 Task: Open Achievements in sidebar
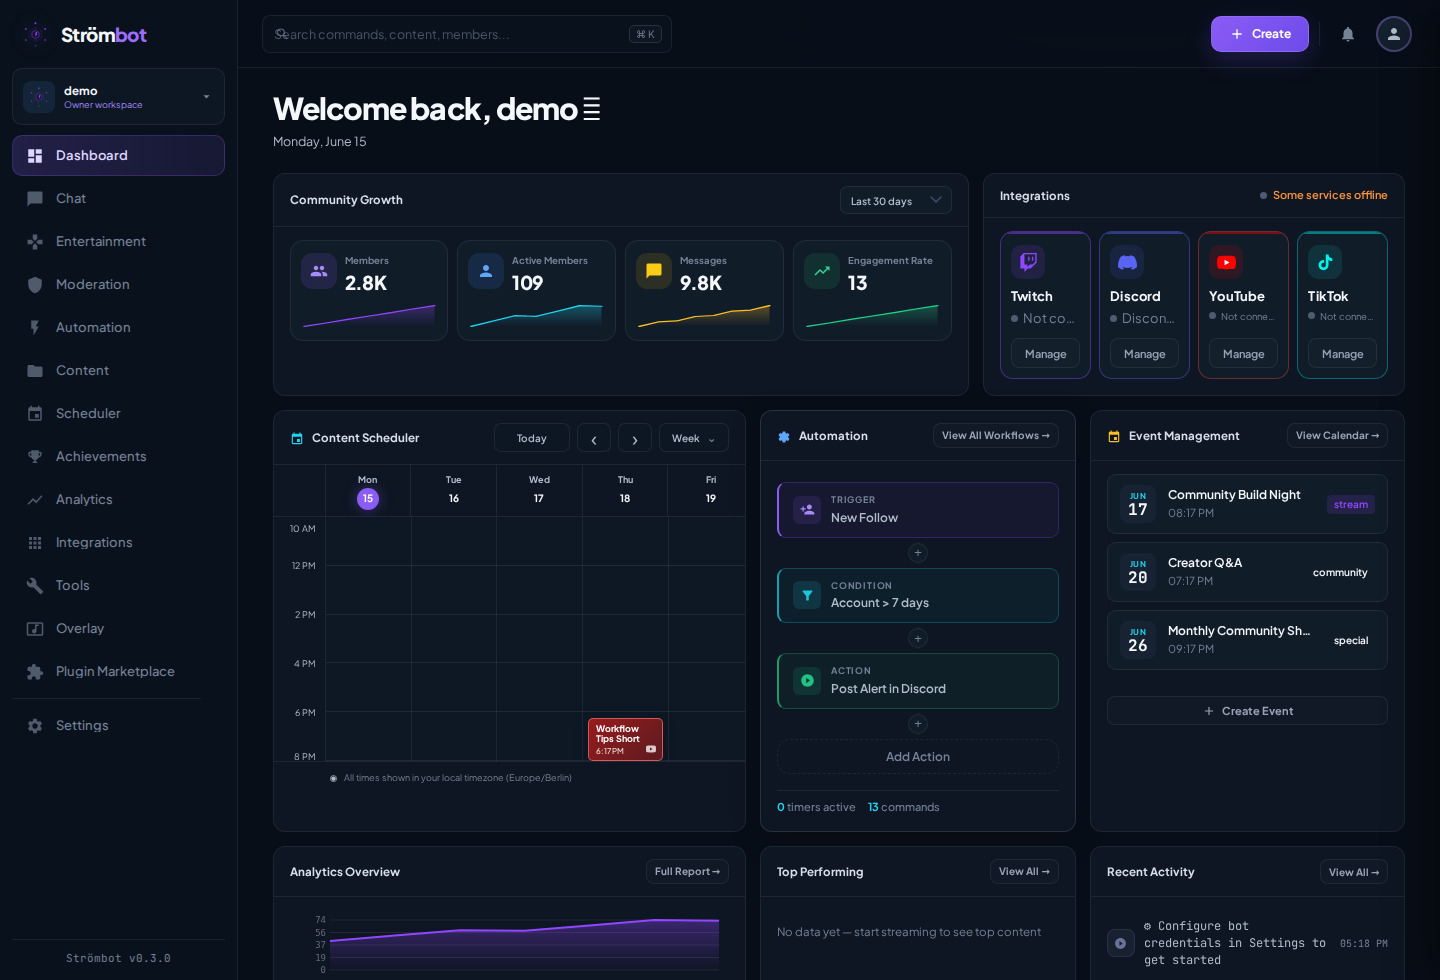pos(118,456)
